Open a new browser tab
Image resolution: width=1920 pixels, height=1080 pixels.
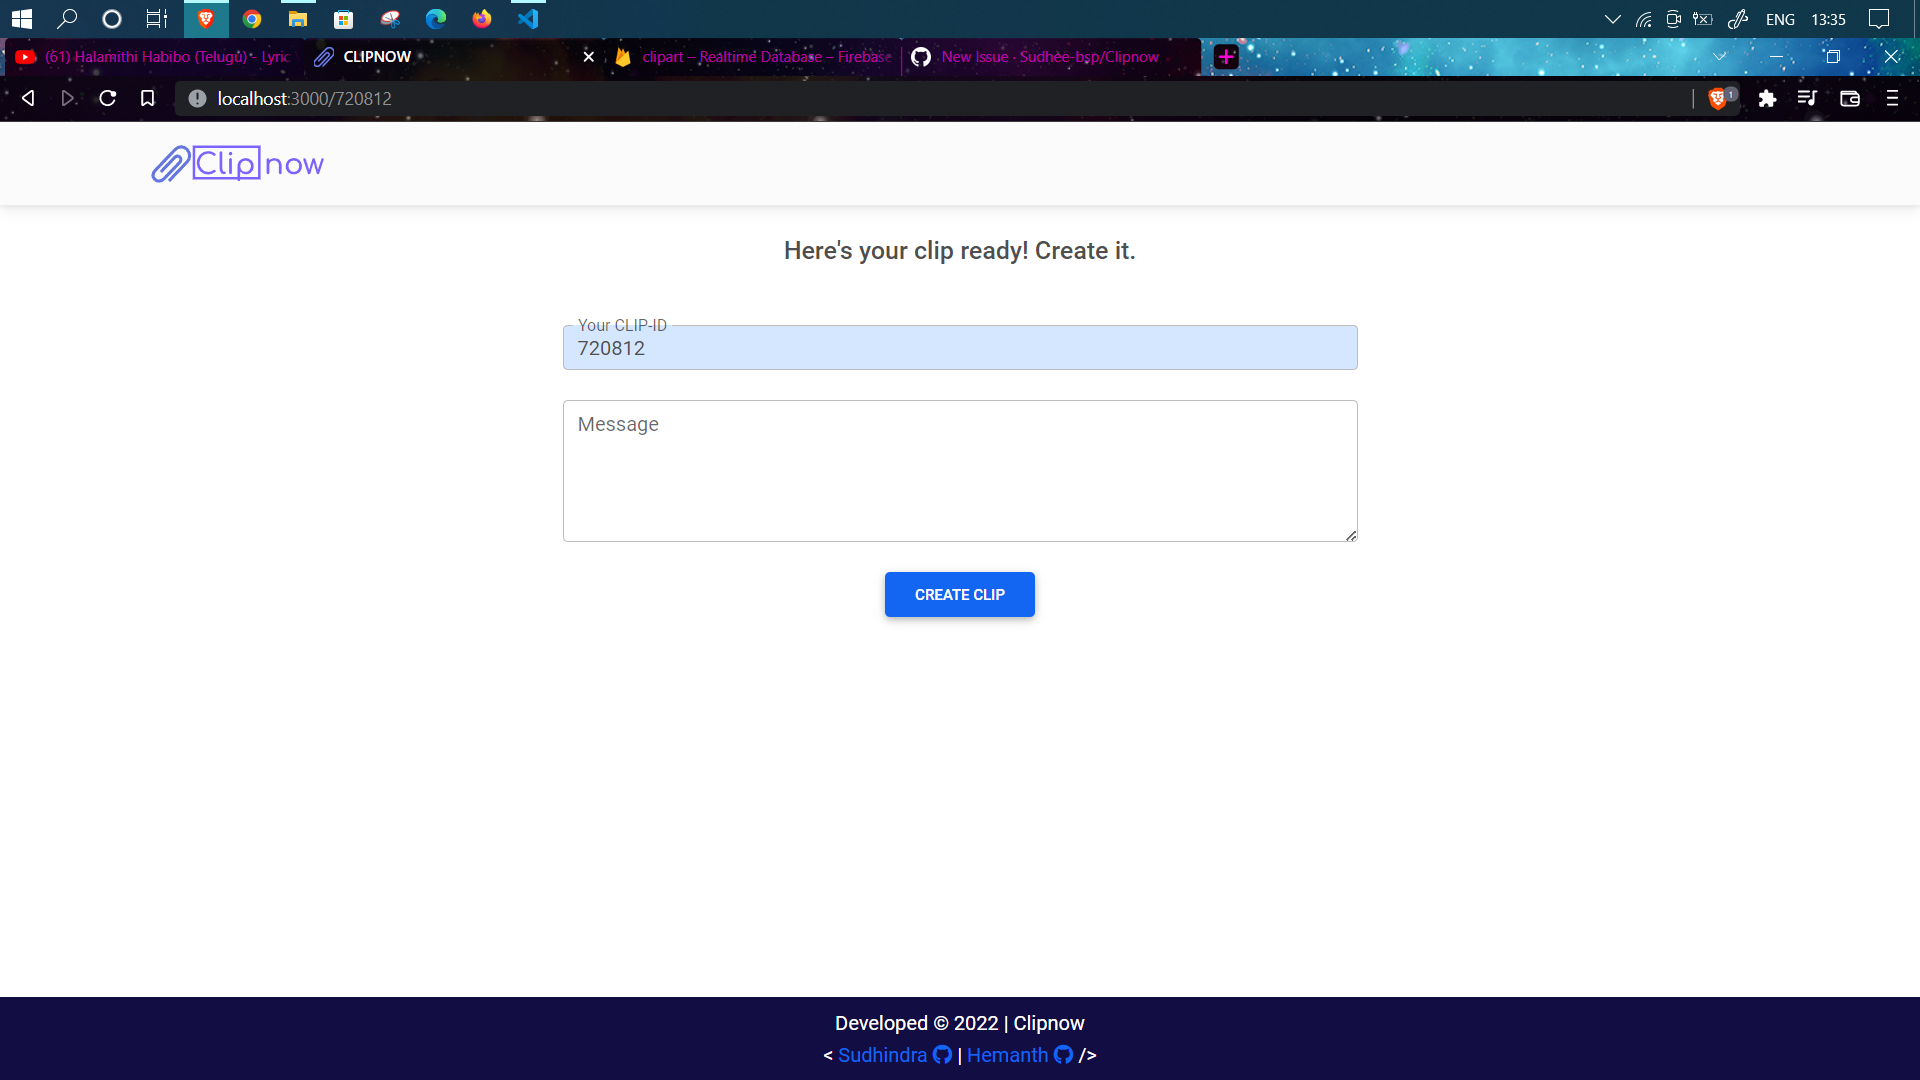click(x=1225, y=57)
